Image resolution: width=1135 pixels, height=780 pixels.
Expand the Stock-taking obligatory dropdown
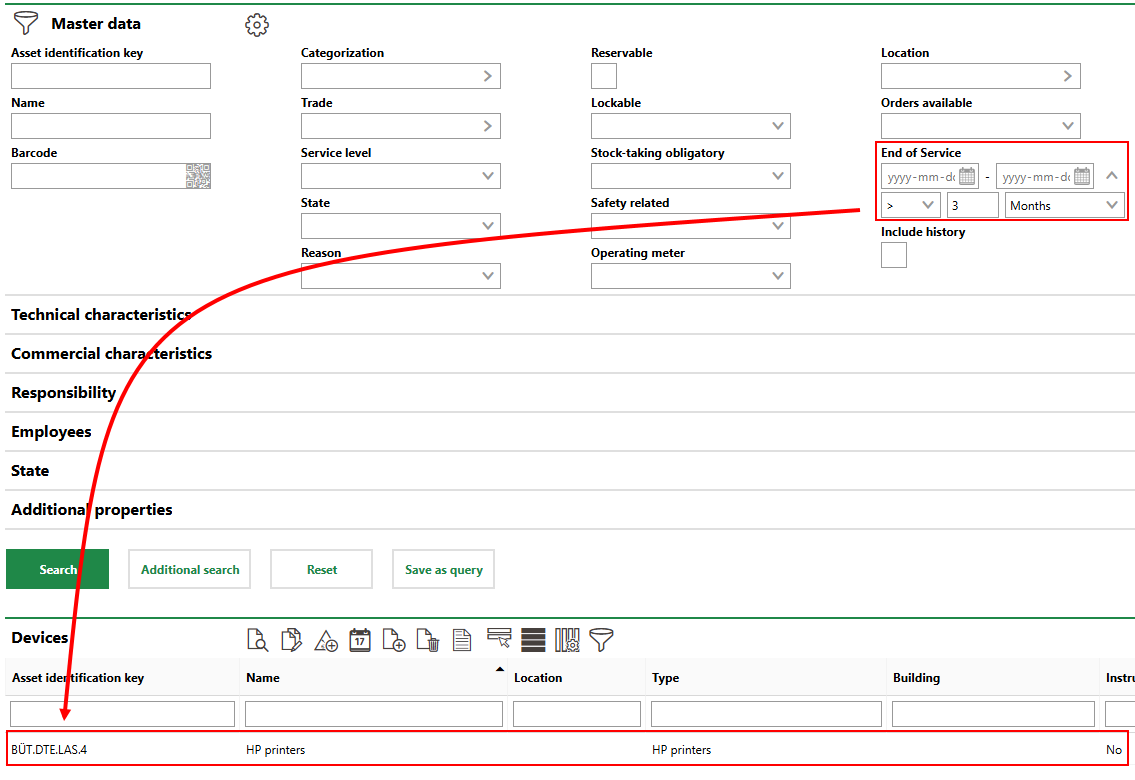690,176
